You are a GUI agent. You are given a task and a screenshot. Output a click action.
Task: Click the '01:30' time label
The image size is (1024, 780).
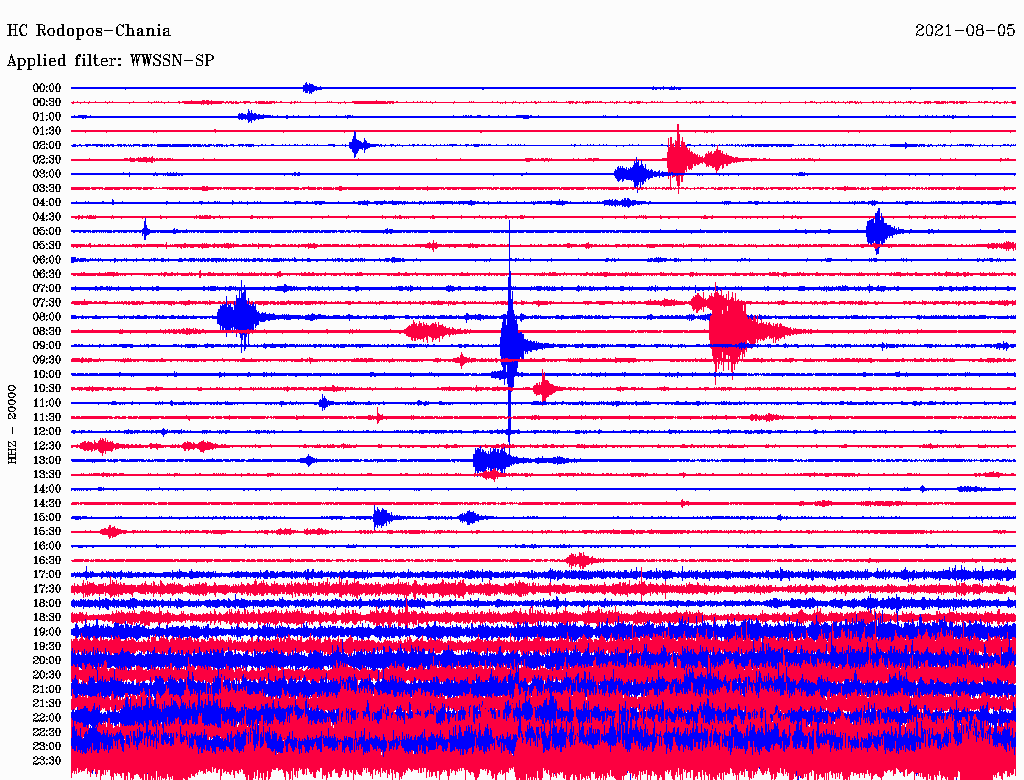(x=47, y=131)
